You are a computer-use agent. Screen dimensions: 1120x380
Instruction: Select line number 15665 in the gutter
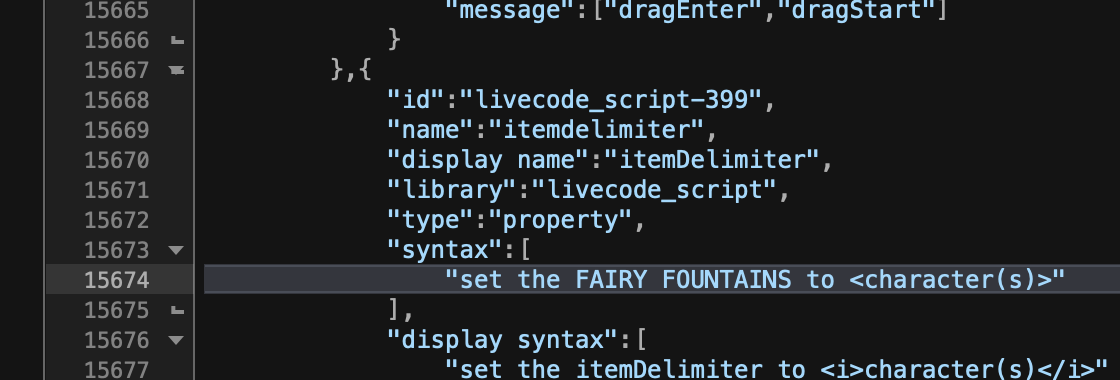point(116,10)
